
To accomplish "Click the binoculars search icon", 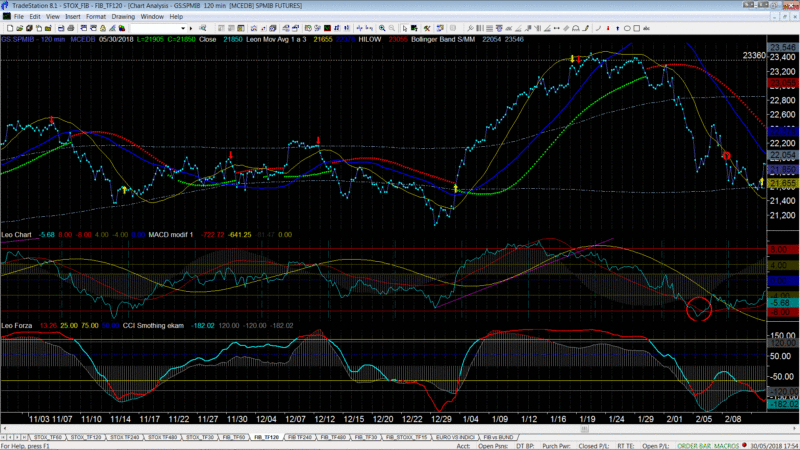I will tap(203, 29).
